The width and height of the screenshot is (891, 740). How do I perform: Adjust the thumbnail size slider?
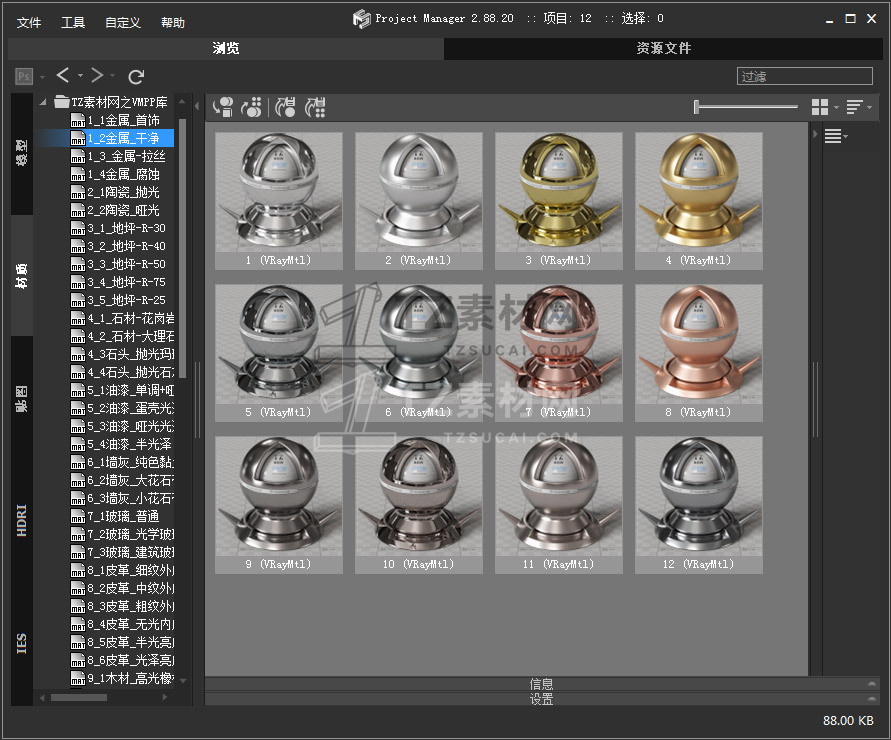[x=698, y=107]
